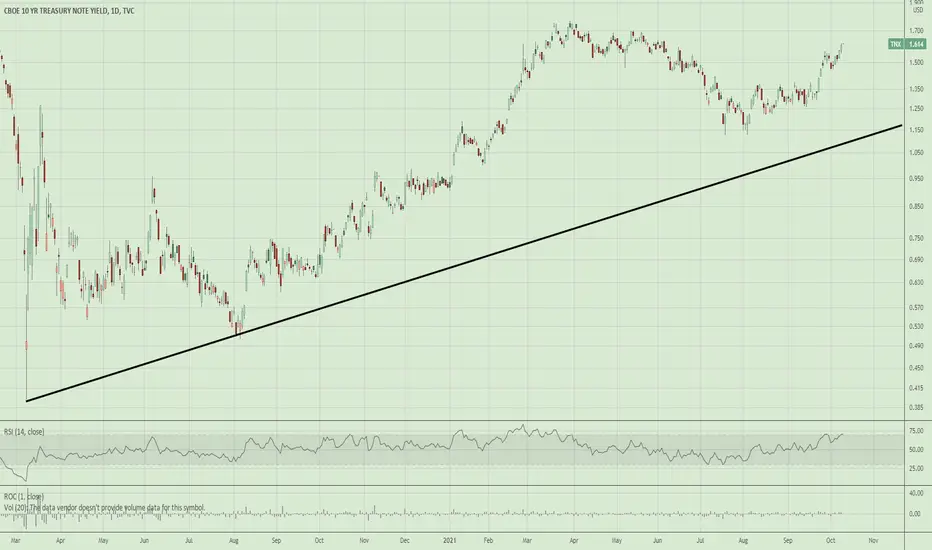The height and width of the screenshot is (550, 932).
Task: Click the RSI 25.00 scale label
Action: [x=916, y=469]
